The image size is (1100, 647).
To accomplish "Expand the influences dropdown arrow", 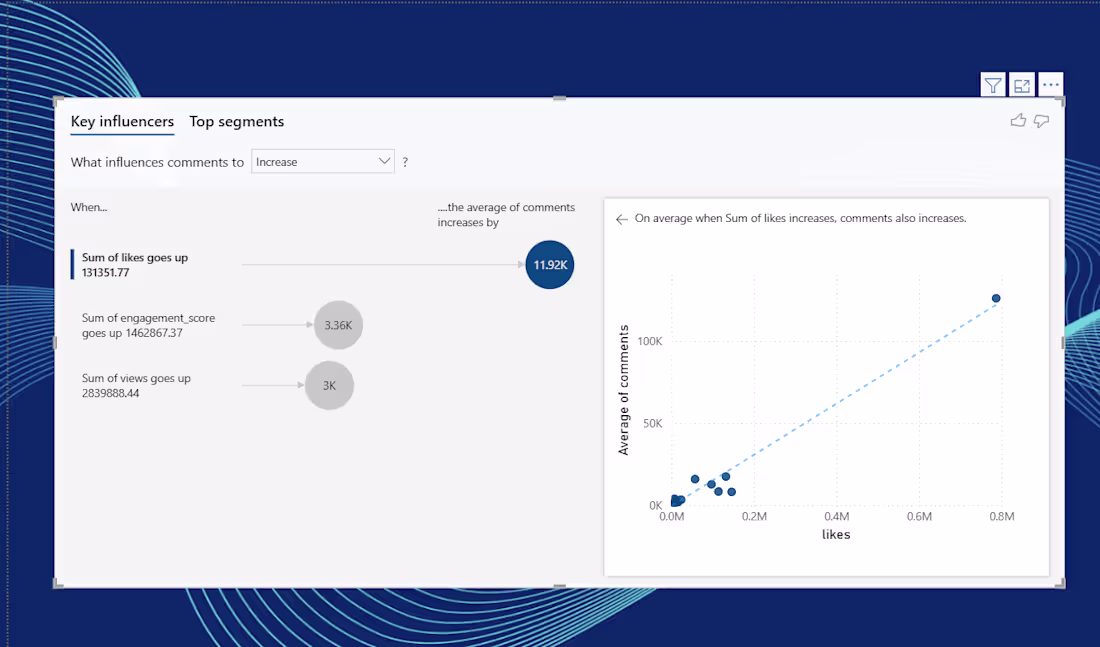I will click(x=384, y=161).
